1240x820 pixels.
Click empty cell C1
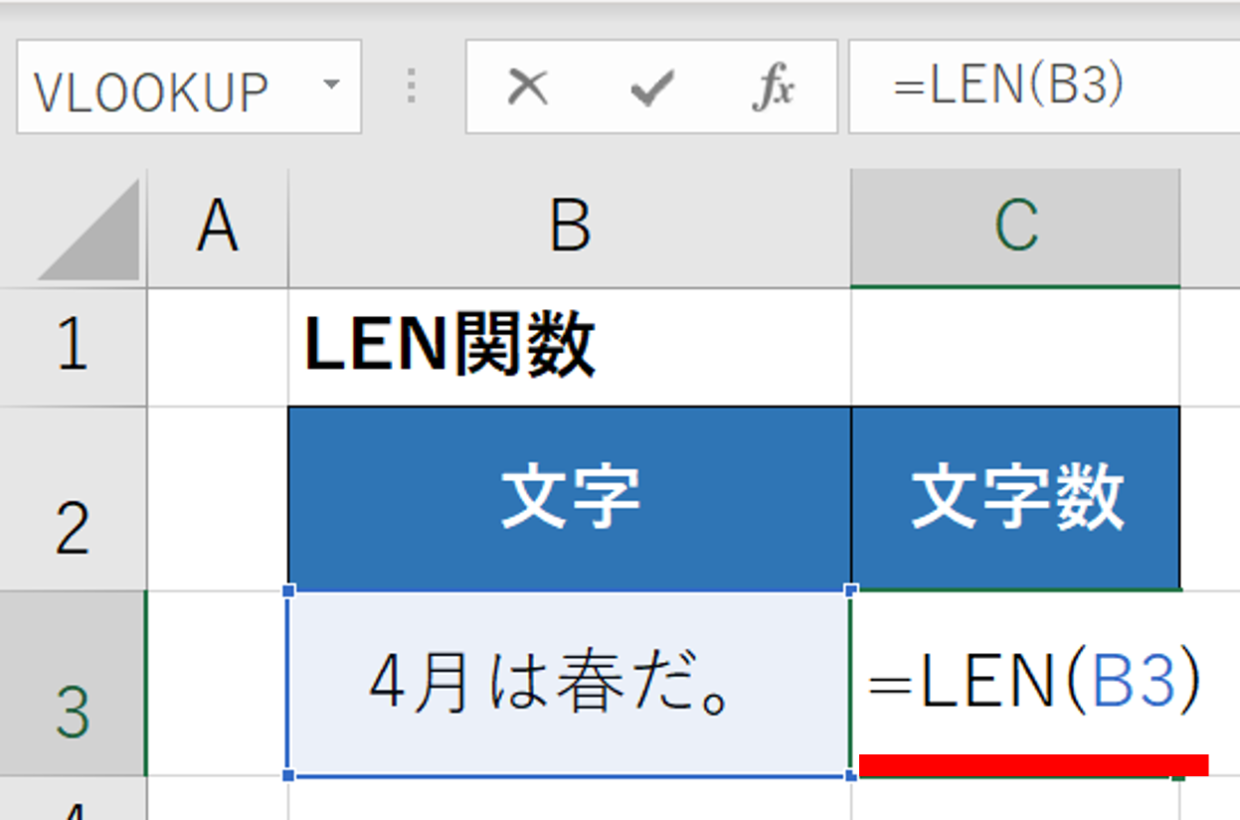coord(1016,347)
